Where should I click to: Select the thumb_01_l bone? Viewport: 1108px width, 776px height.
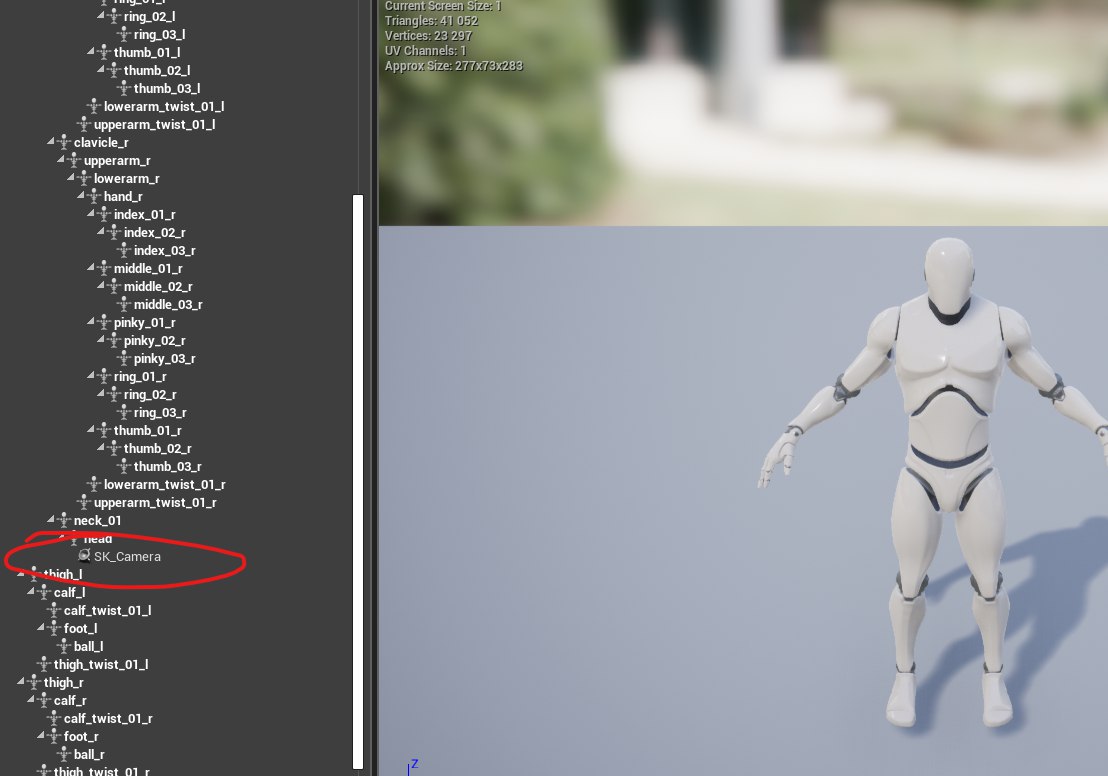(147, 52)
